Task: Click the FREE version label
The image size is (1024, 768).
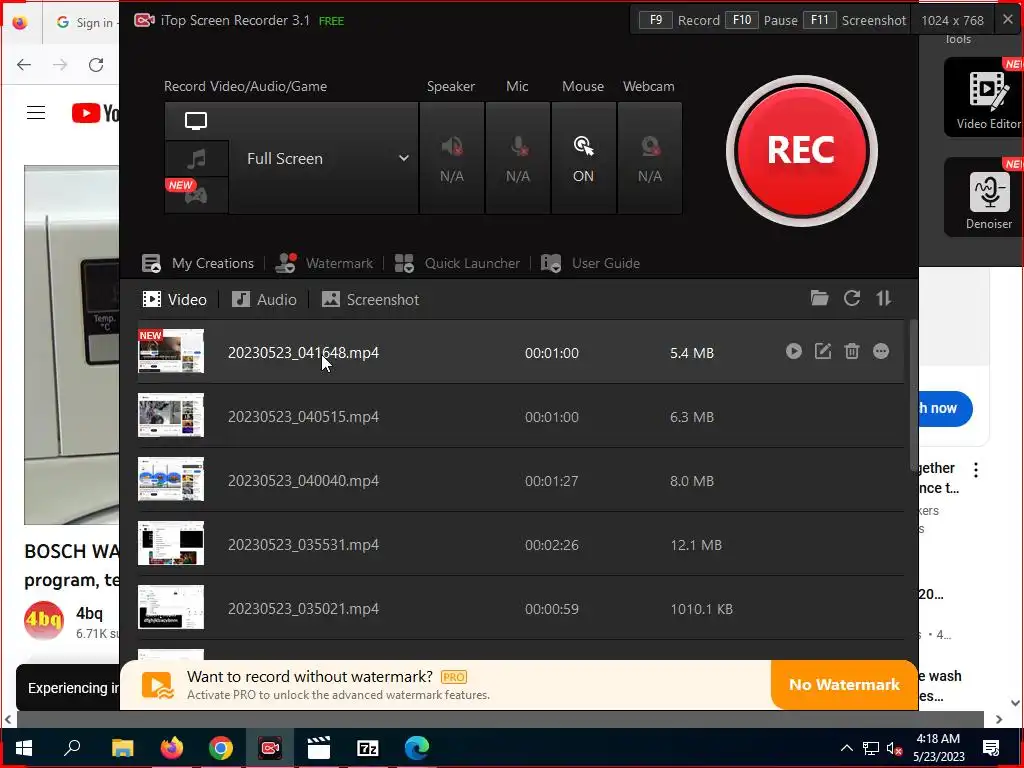Action: click(331, 21)
